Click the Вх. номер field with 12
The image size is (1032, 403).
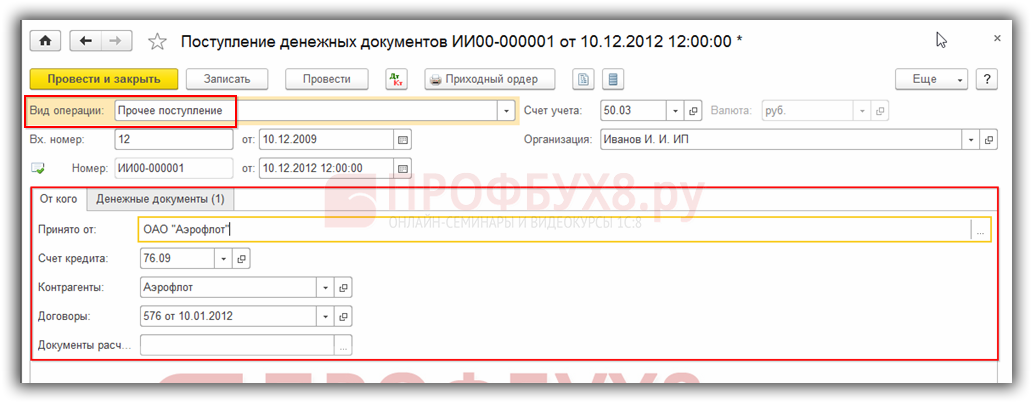[x=174, y=140]
